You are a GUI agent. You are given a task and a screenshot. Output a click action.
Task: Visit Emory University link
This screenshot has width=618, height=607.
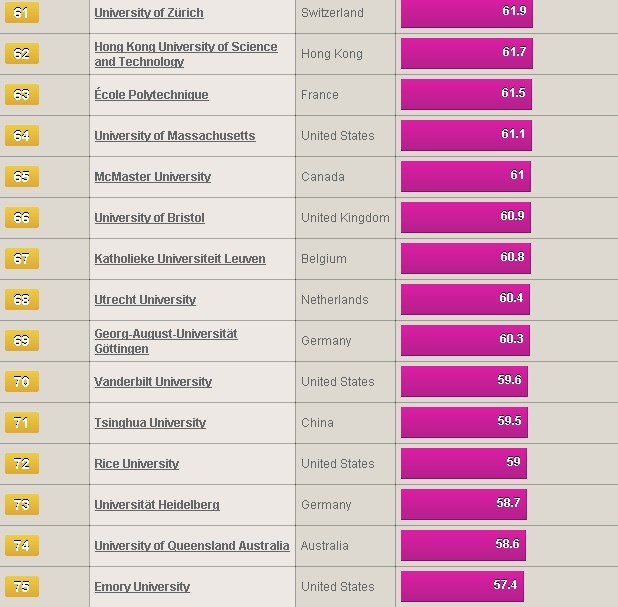[142, 587]
